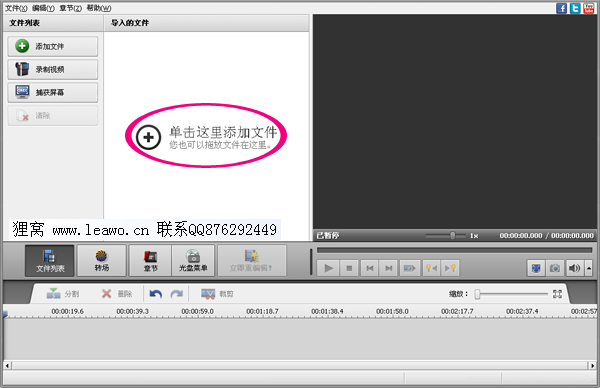
Task: Click the timeline mark at 00:02:17.7
Action: point(457,311)
